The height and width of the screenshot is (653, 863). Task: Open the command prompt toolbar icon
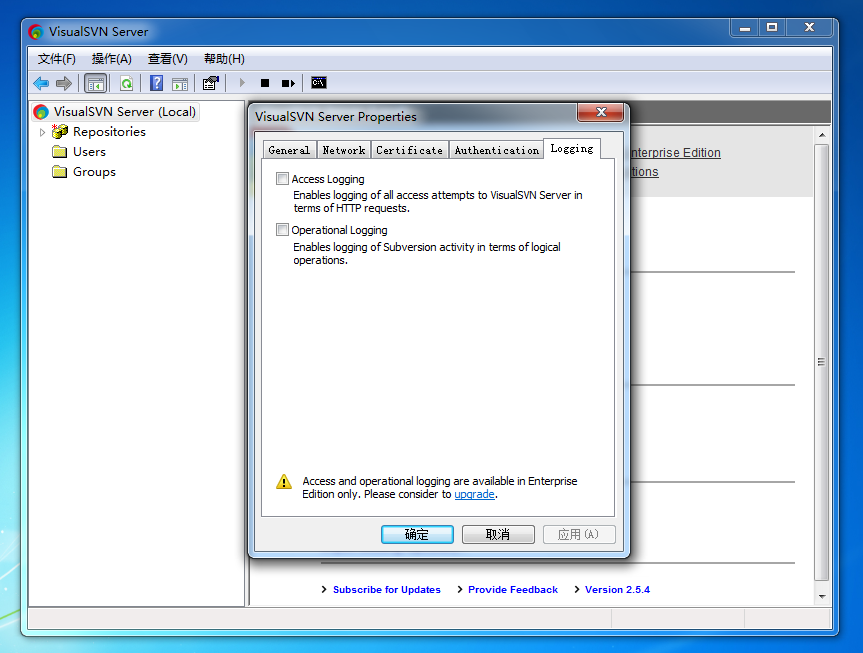point(319,83)
